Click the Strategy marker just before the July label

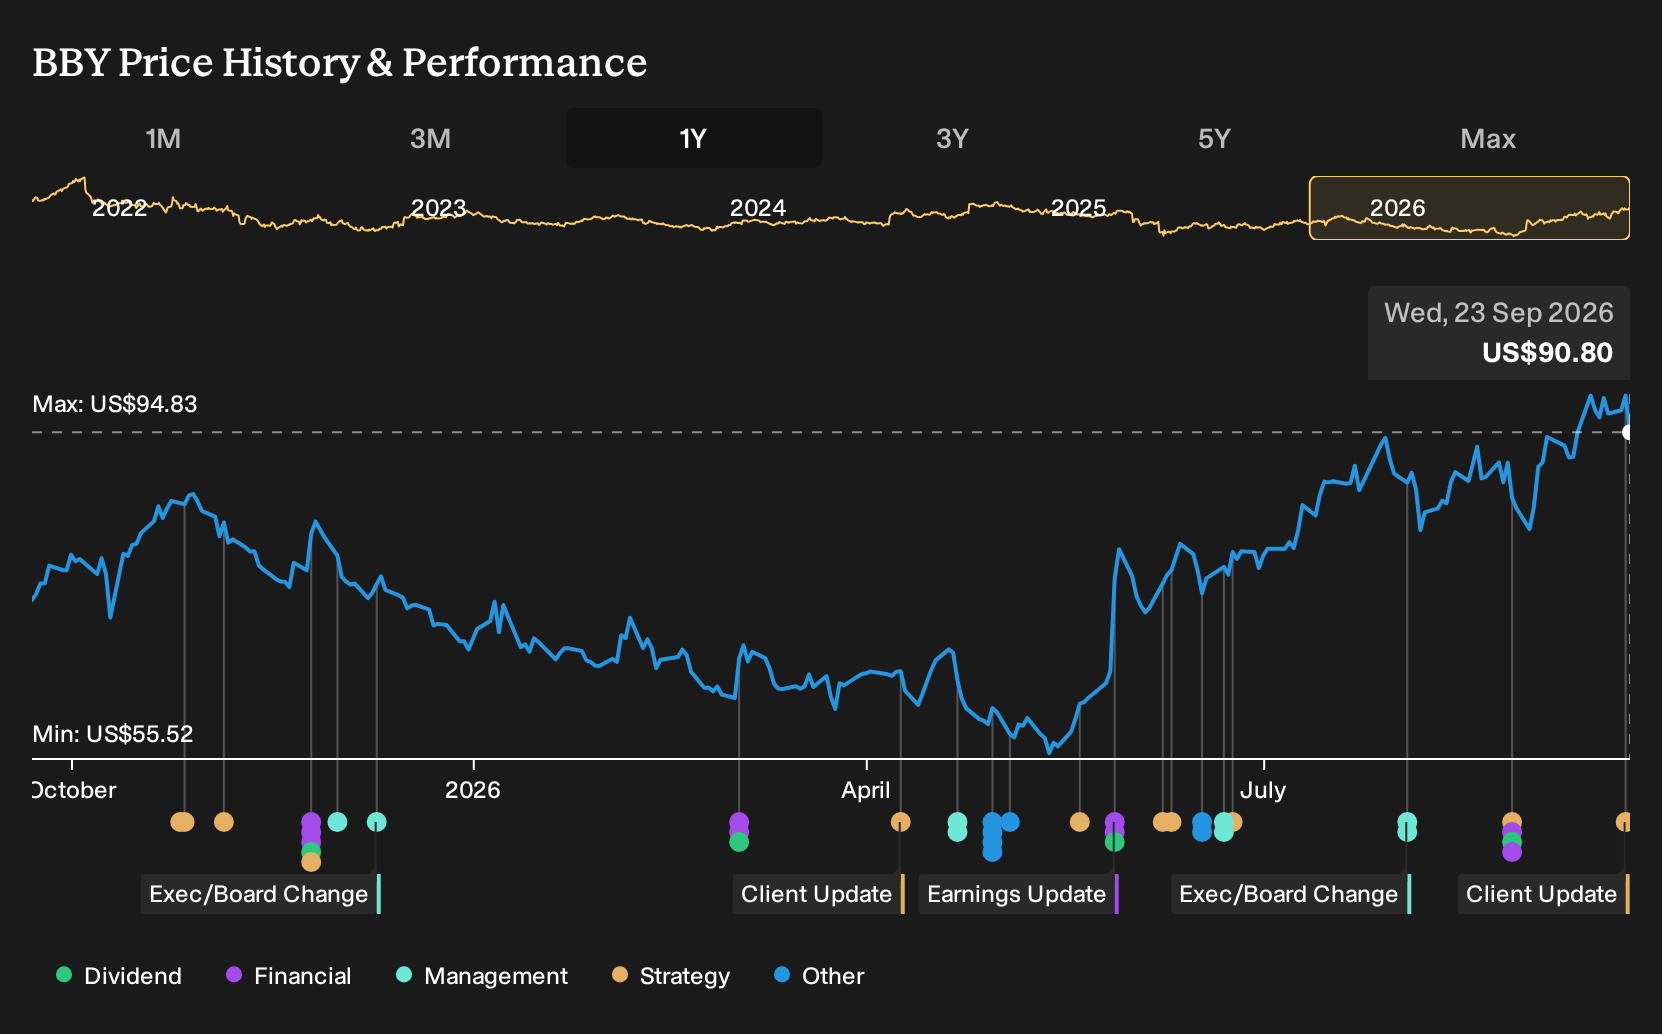coord(1236,822)
